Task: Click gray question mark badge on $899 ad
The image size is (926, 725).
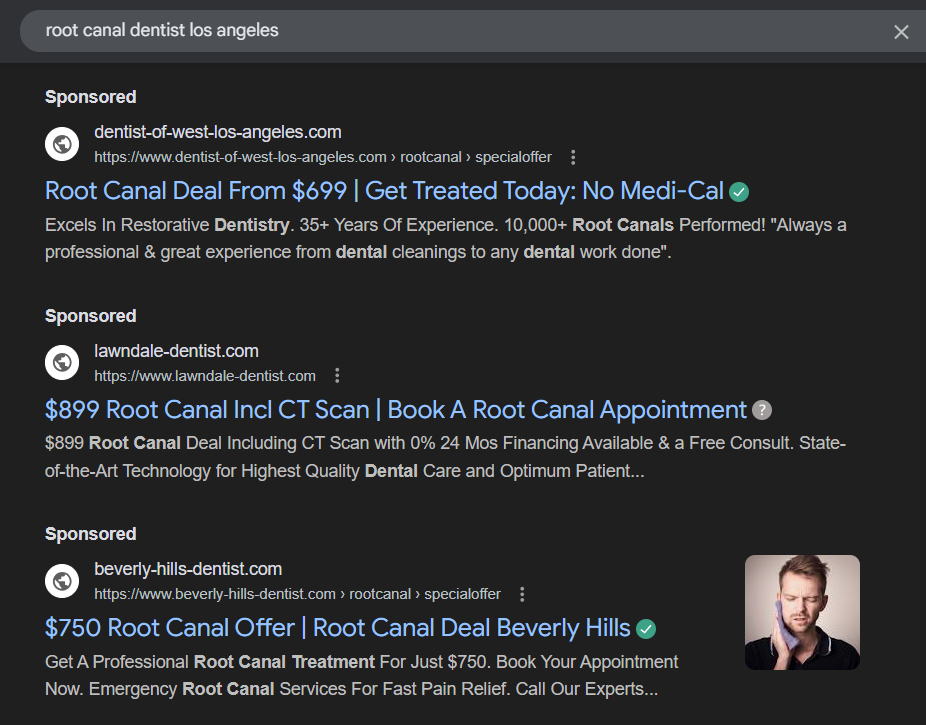Action: coord(762,410)
